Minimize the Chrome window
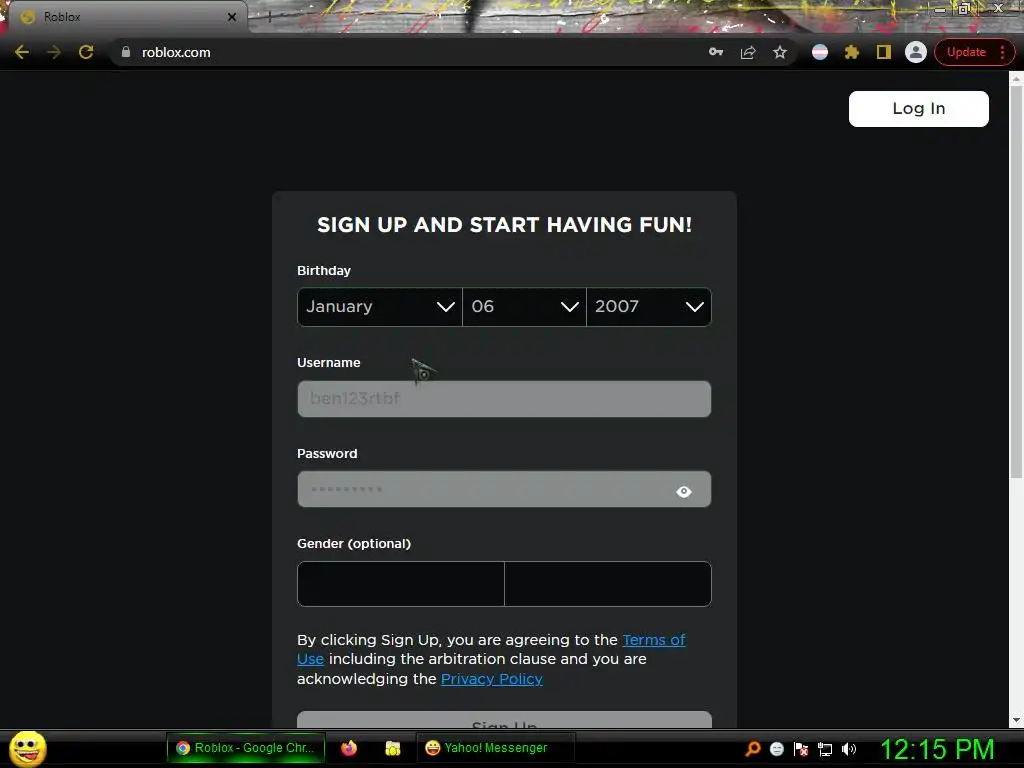The width and height of the screenshot is (1024, 768). pos(940,9)
